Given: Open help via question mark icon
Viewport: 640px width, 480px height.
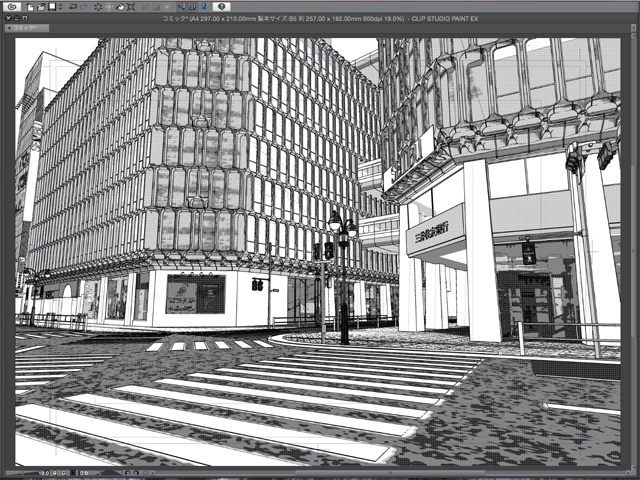Looking at the screenshot, I should 221,7.
